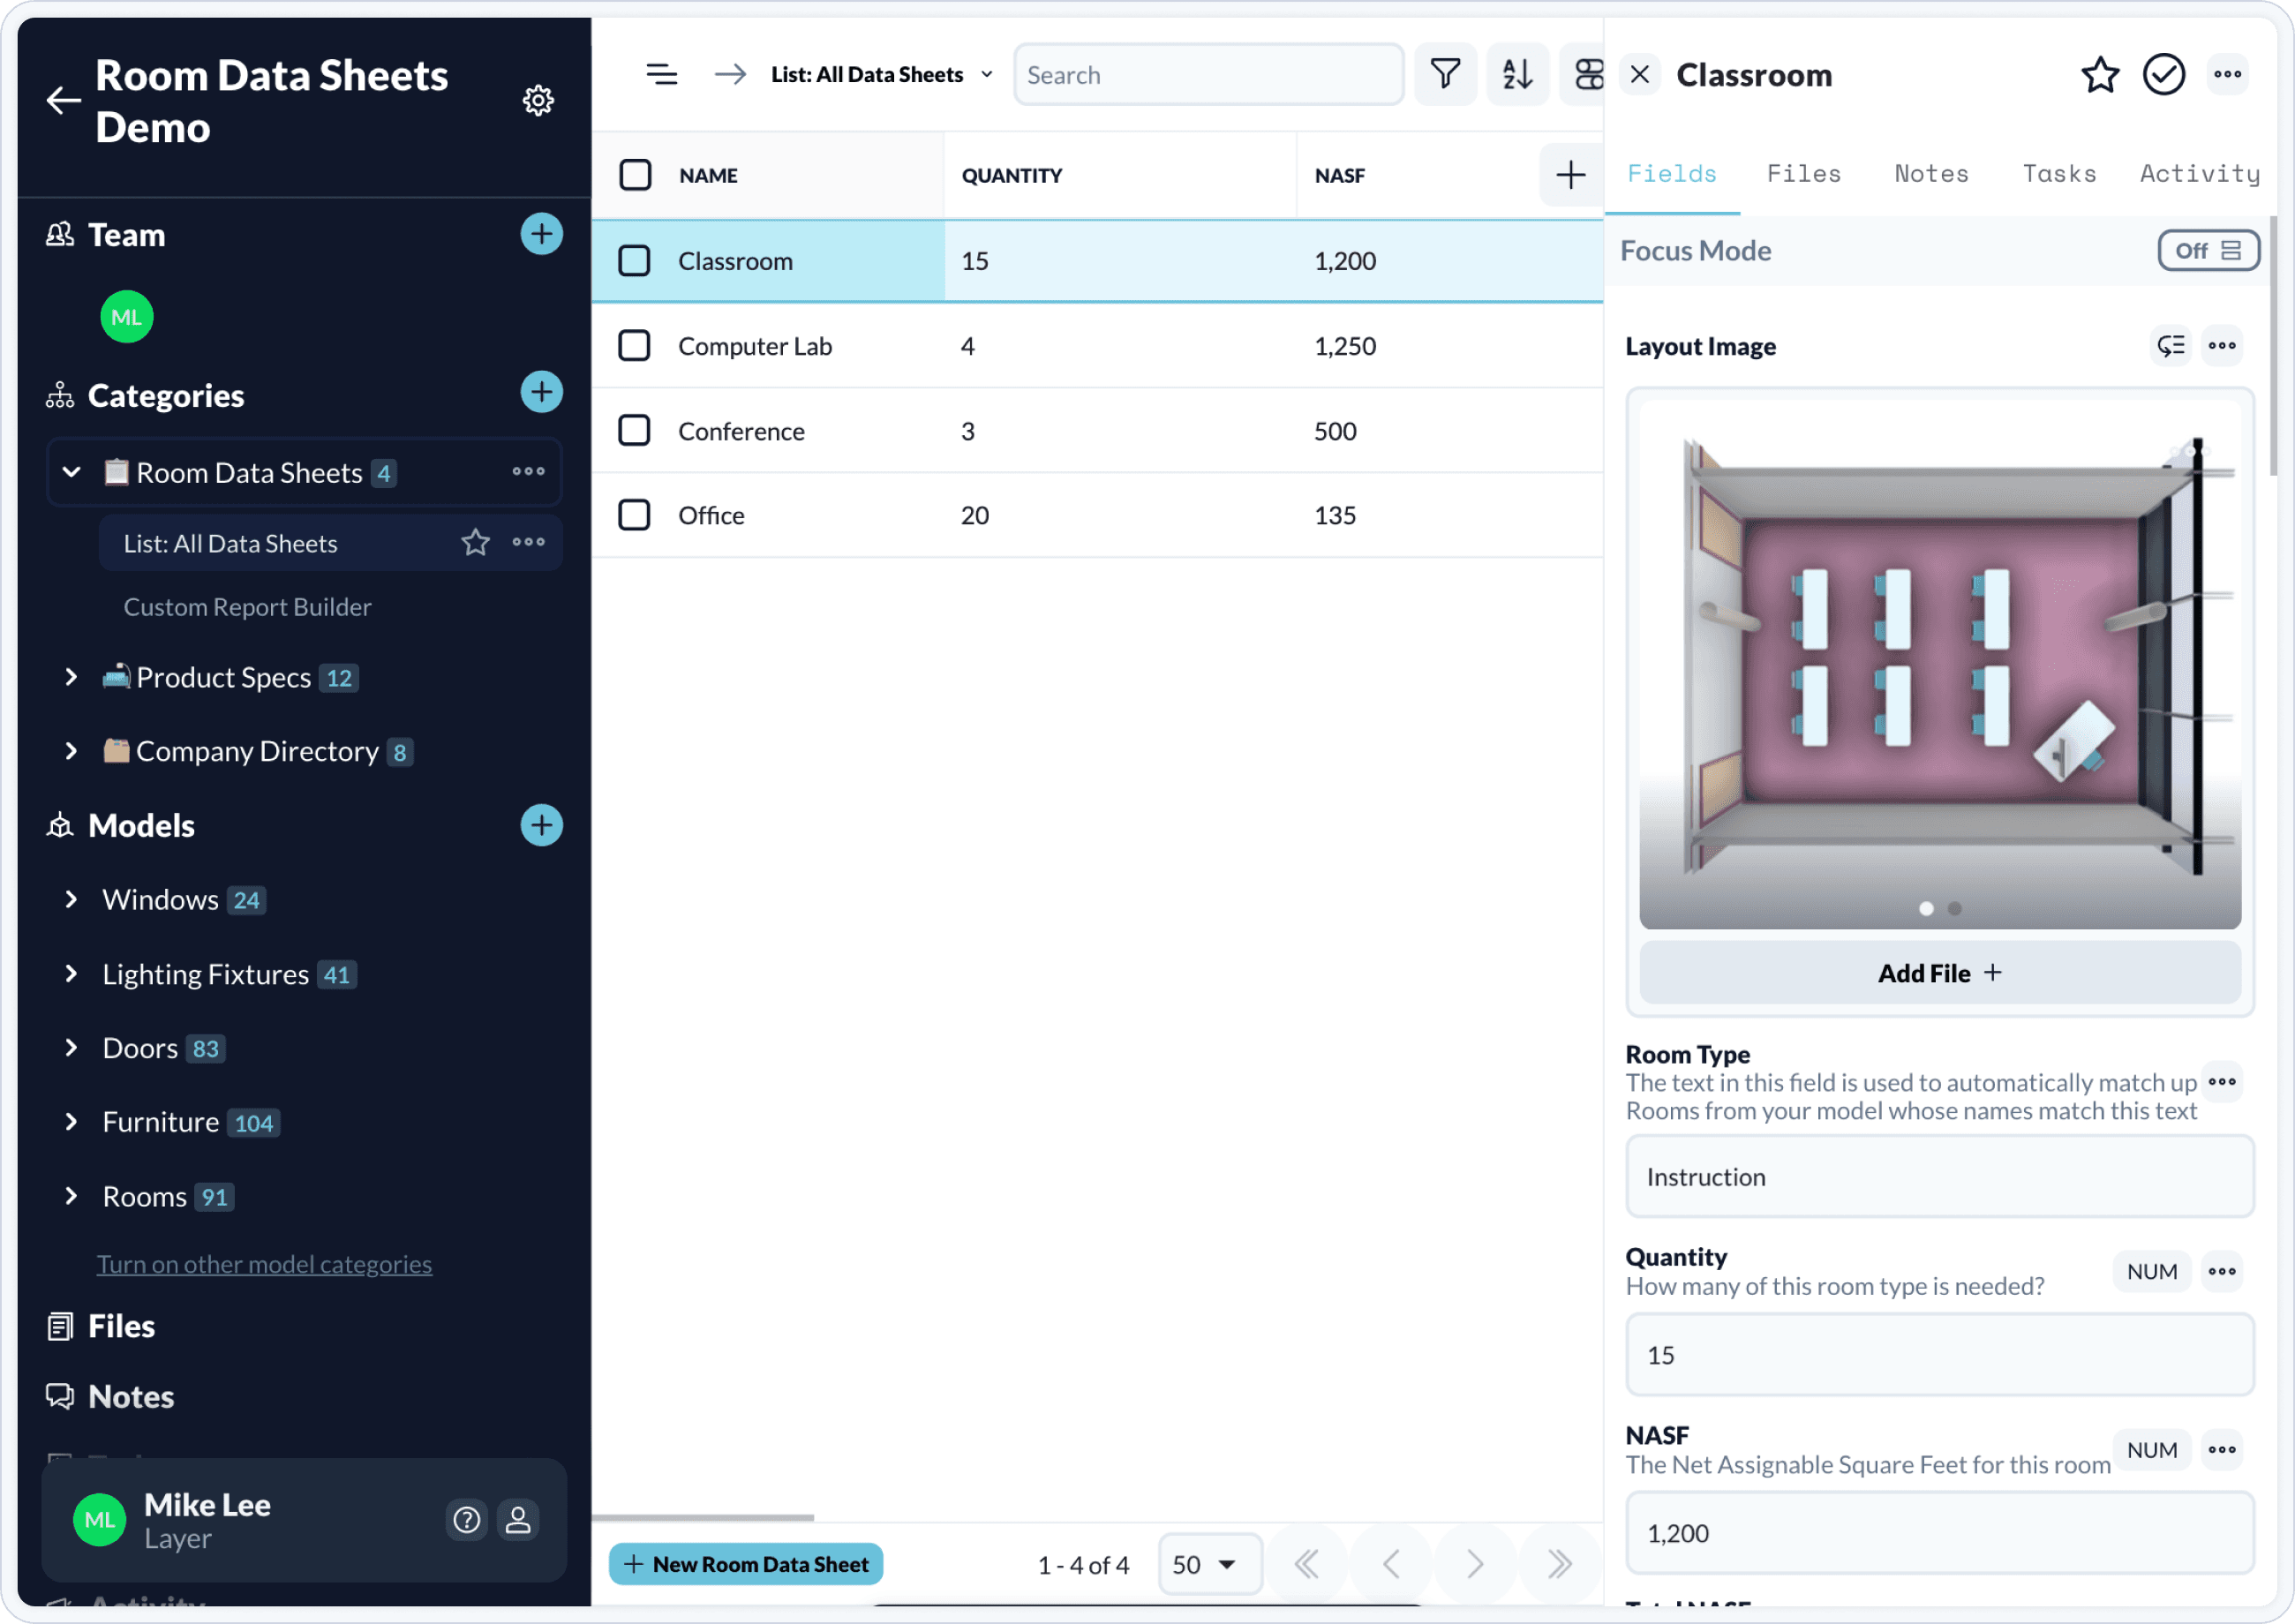Click New Room Data Sheet button
Viewport: 2295px width, 1624px height.
coord(746,1564)
